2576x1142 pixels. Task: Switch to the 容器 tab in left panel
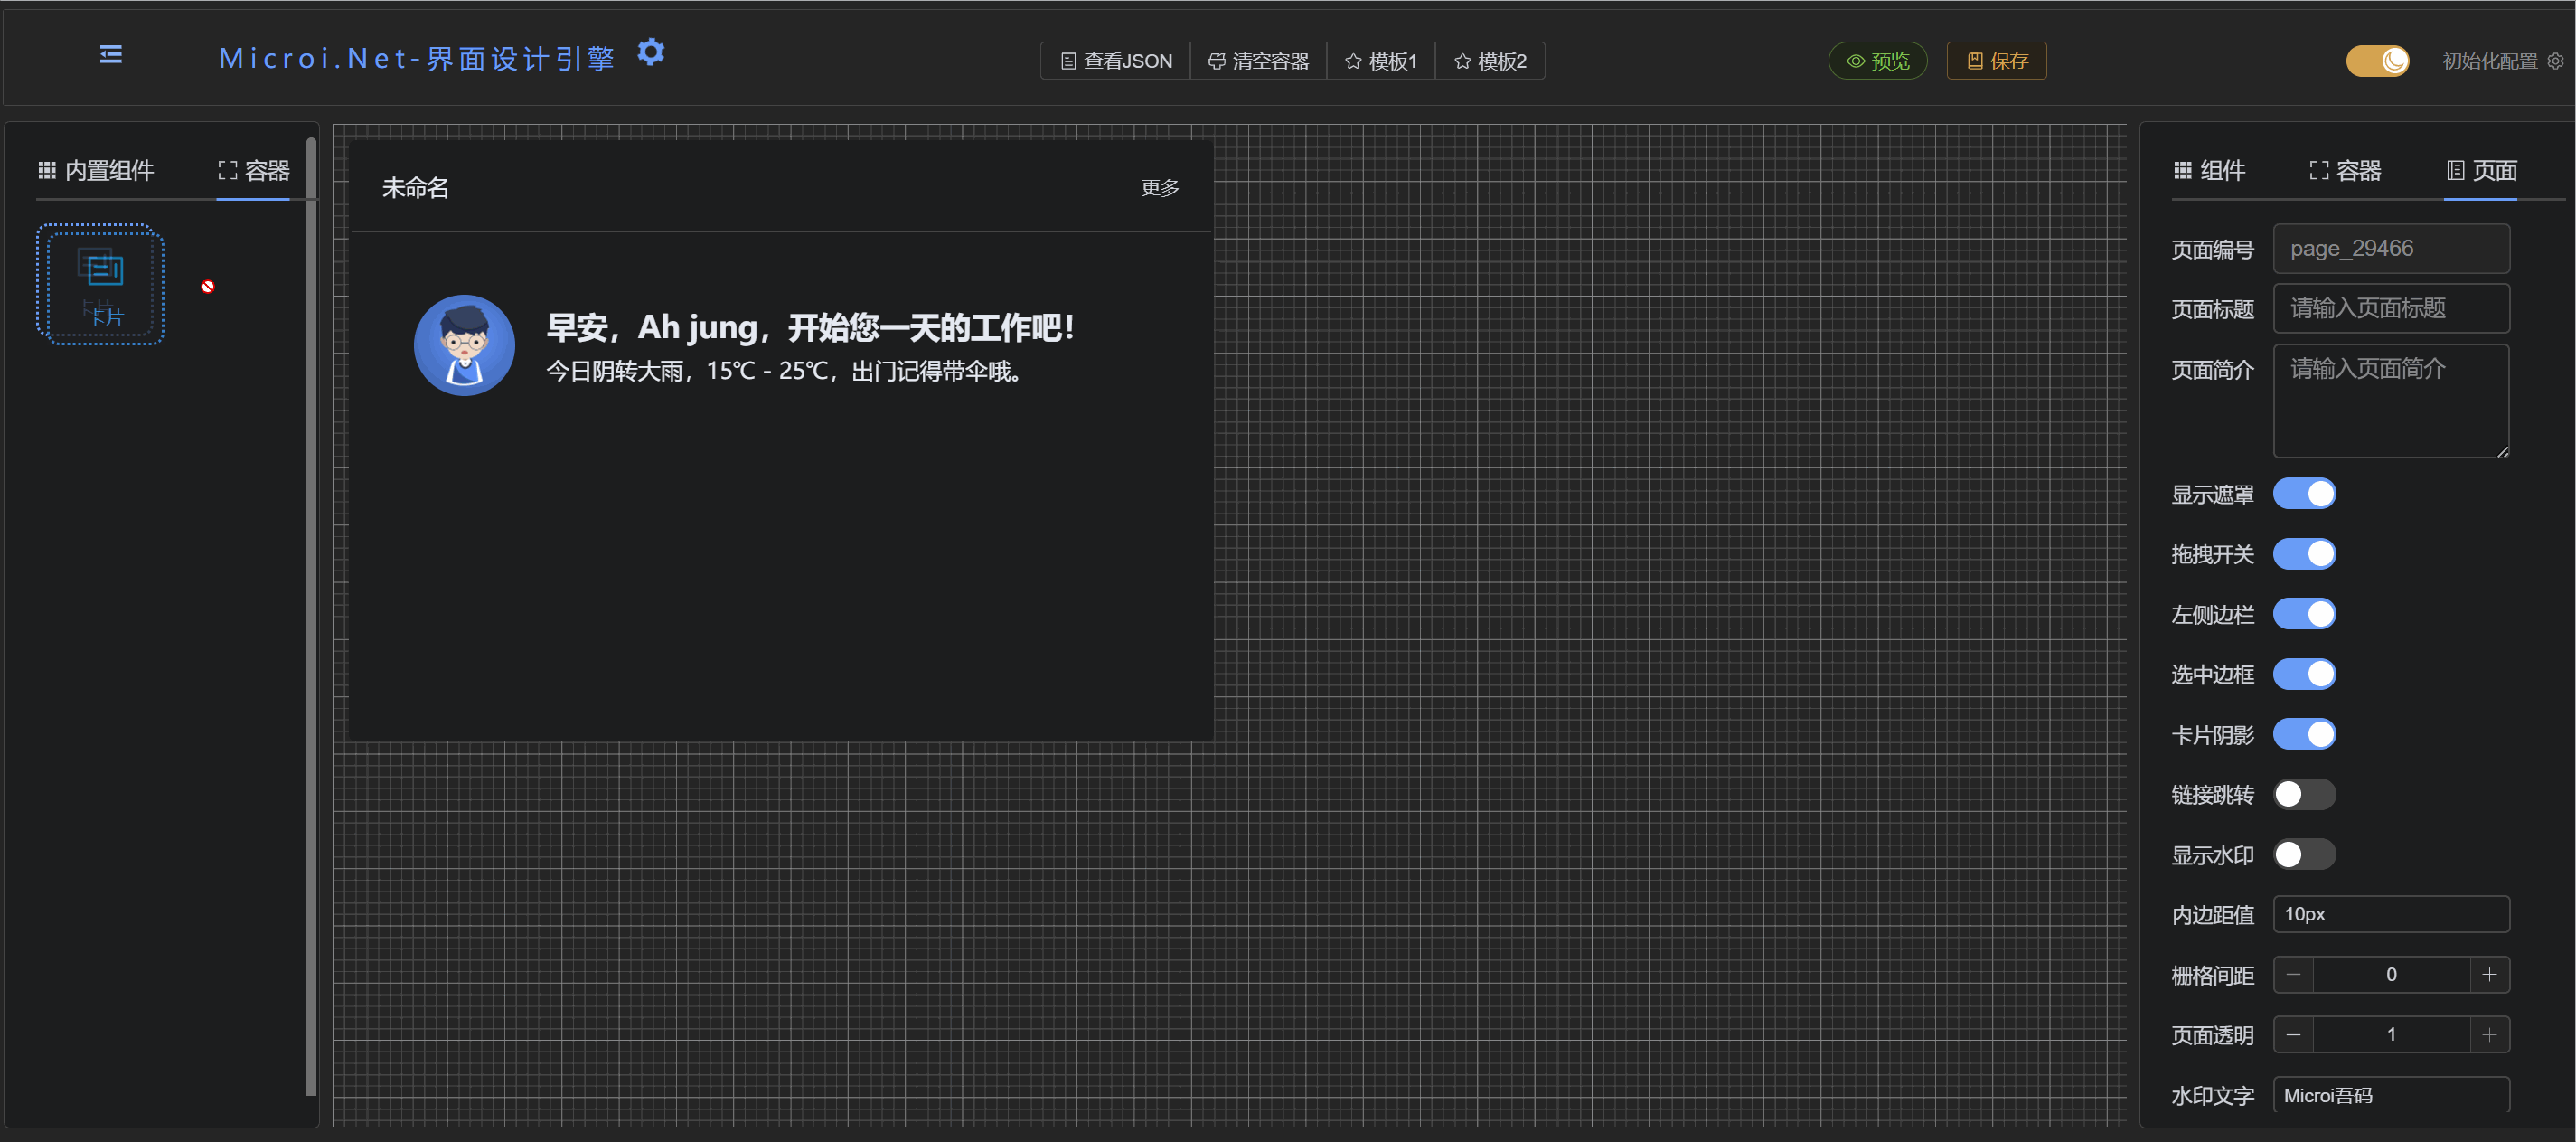[x=253, y=170]
